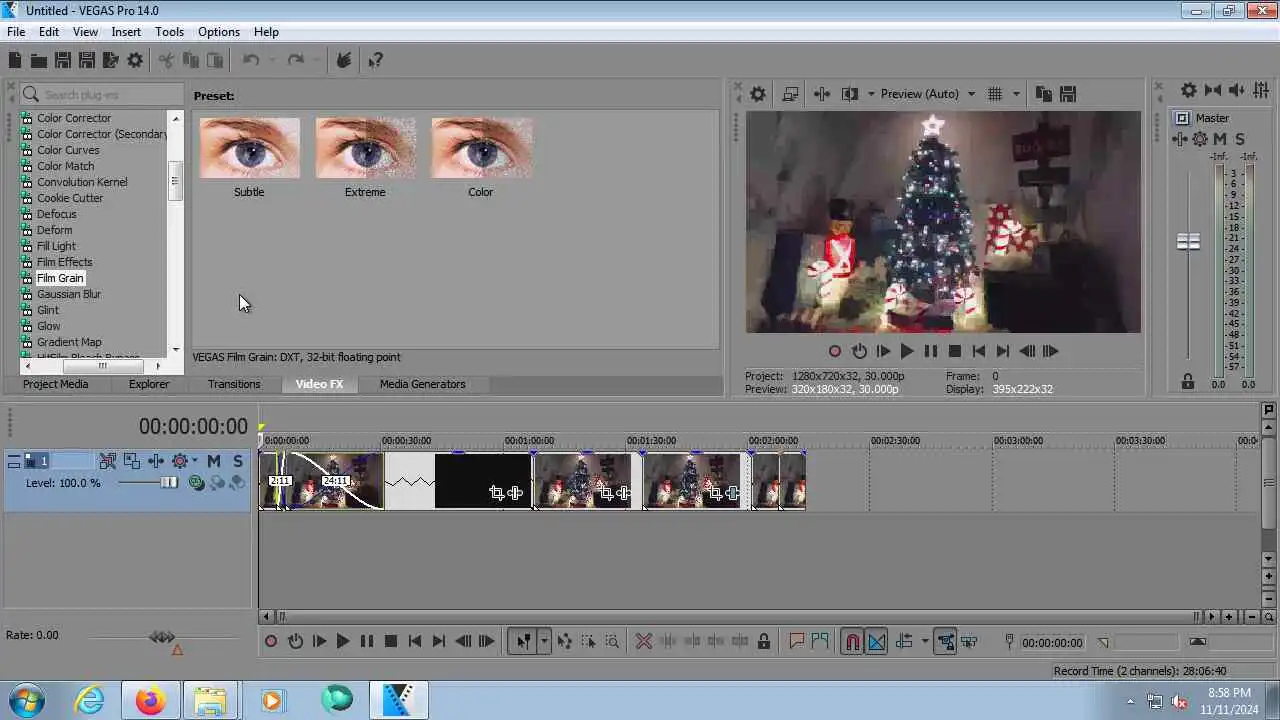Open the File menu
Viewport: 1280px width, 720px height.
click(16, 32)
